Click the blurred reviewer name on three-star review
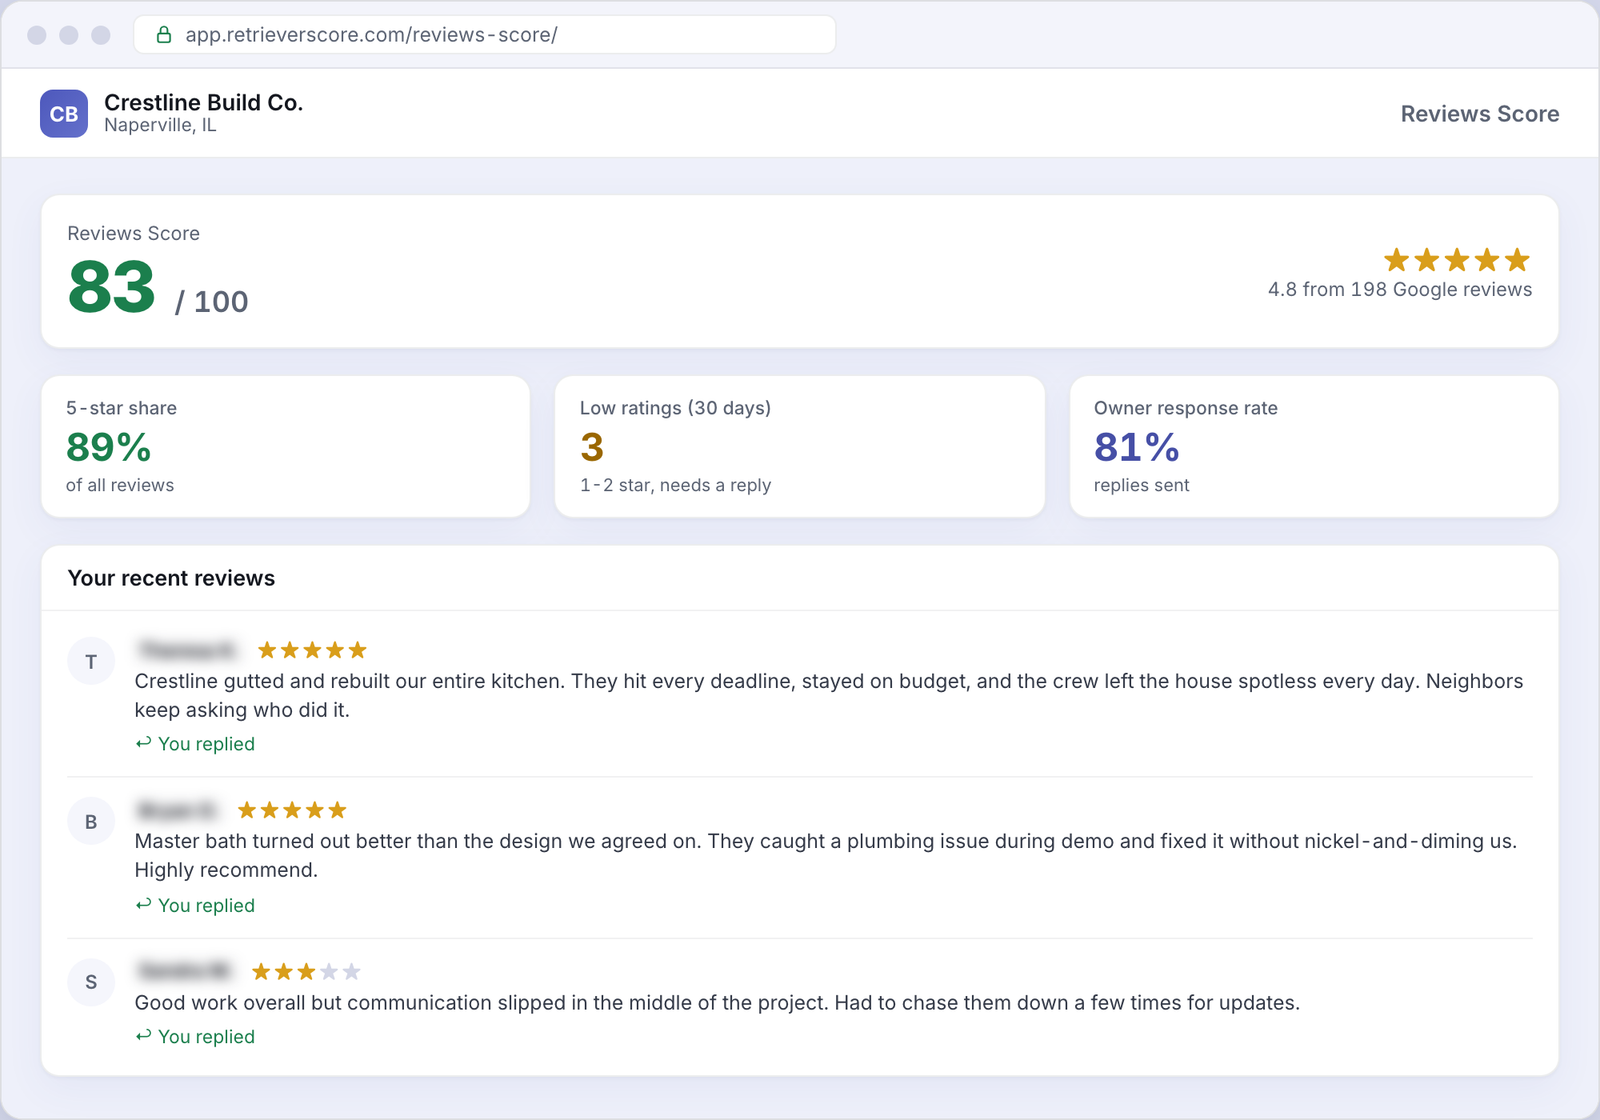Screen dimensions: 1600x1120 point(184,971)
